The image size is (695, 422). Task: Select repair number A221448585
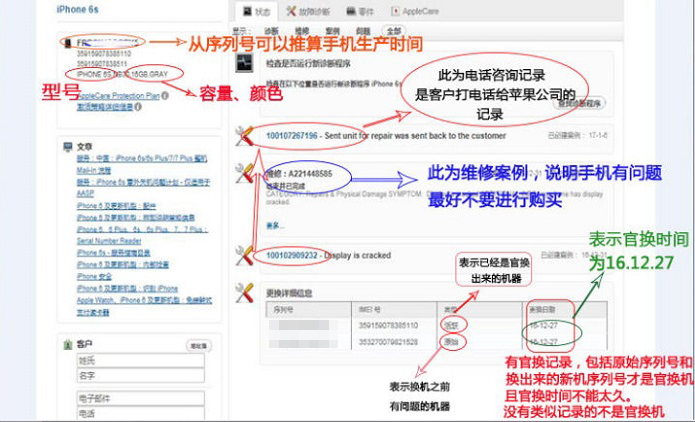(x=310, y=173)
